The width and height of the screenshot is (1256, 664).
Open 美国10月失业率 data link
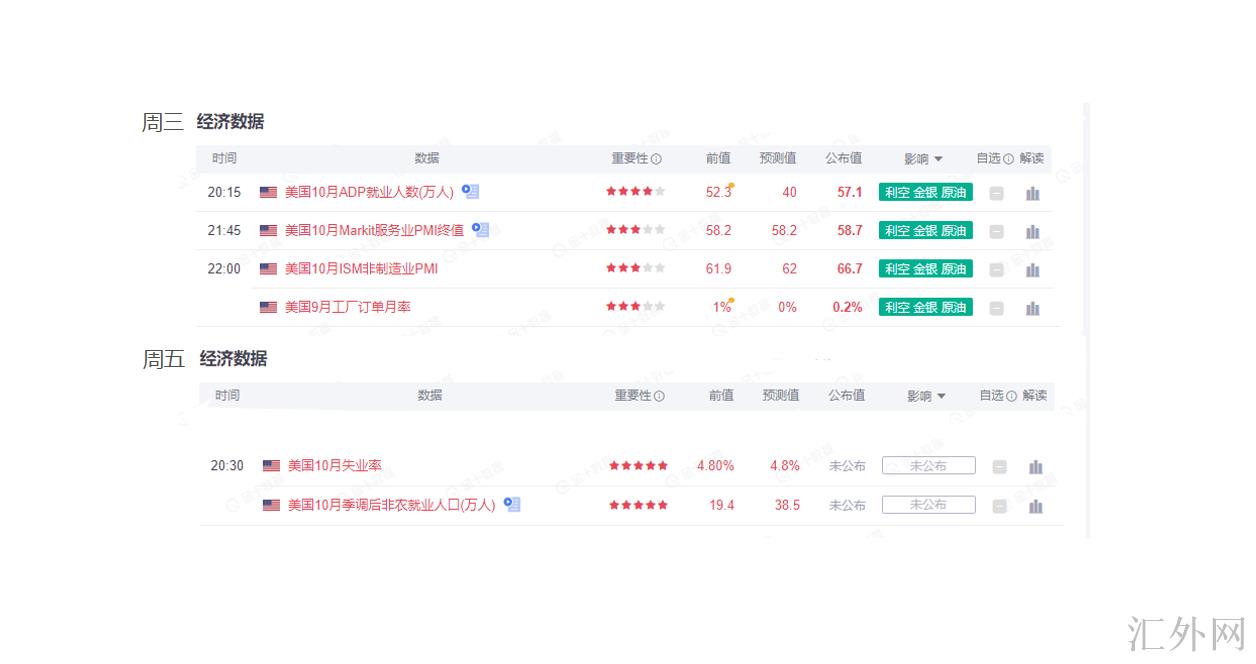pos(335,465)
